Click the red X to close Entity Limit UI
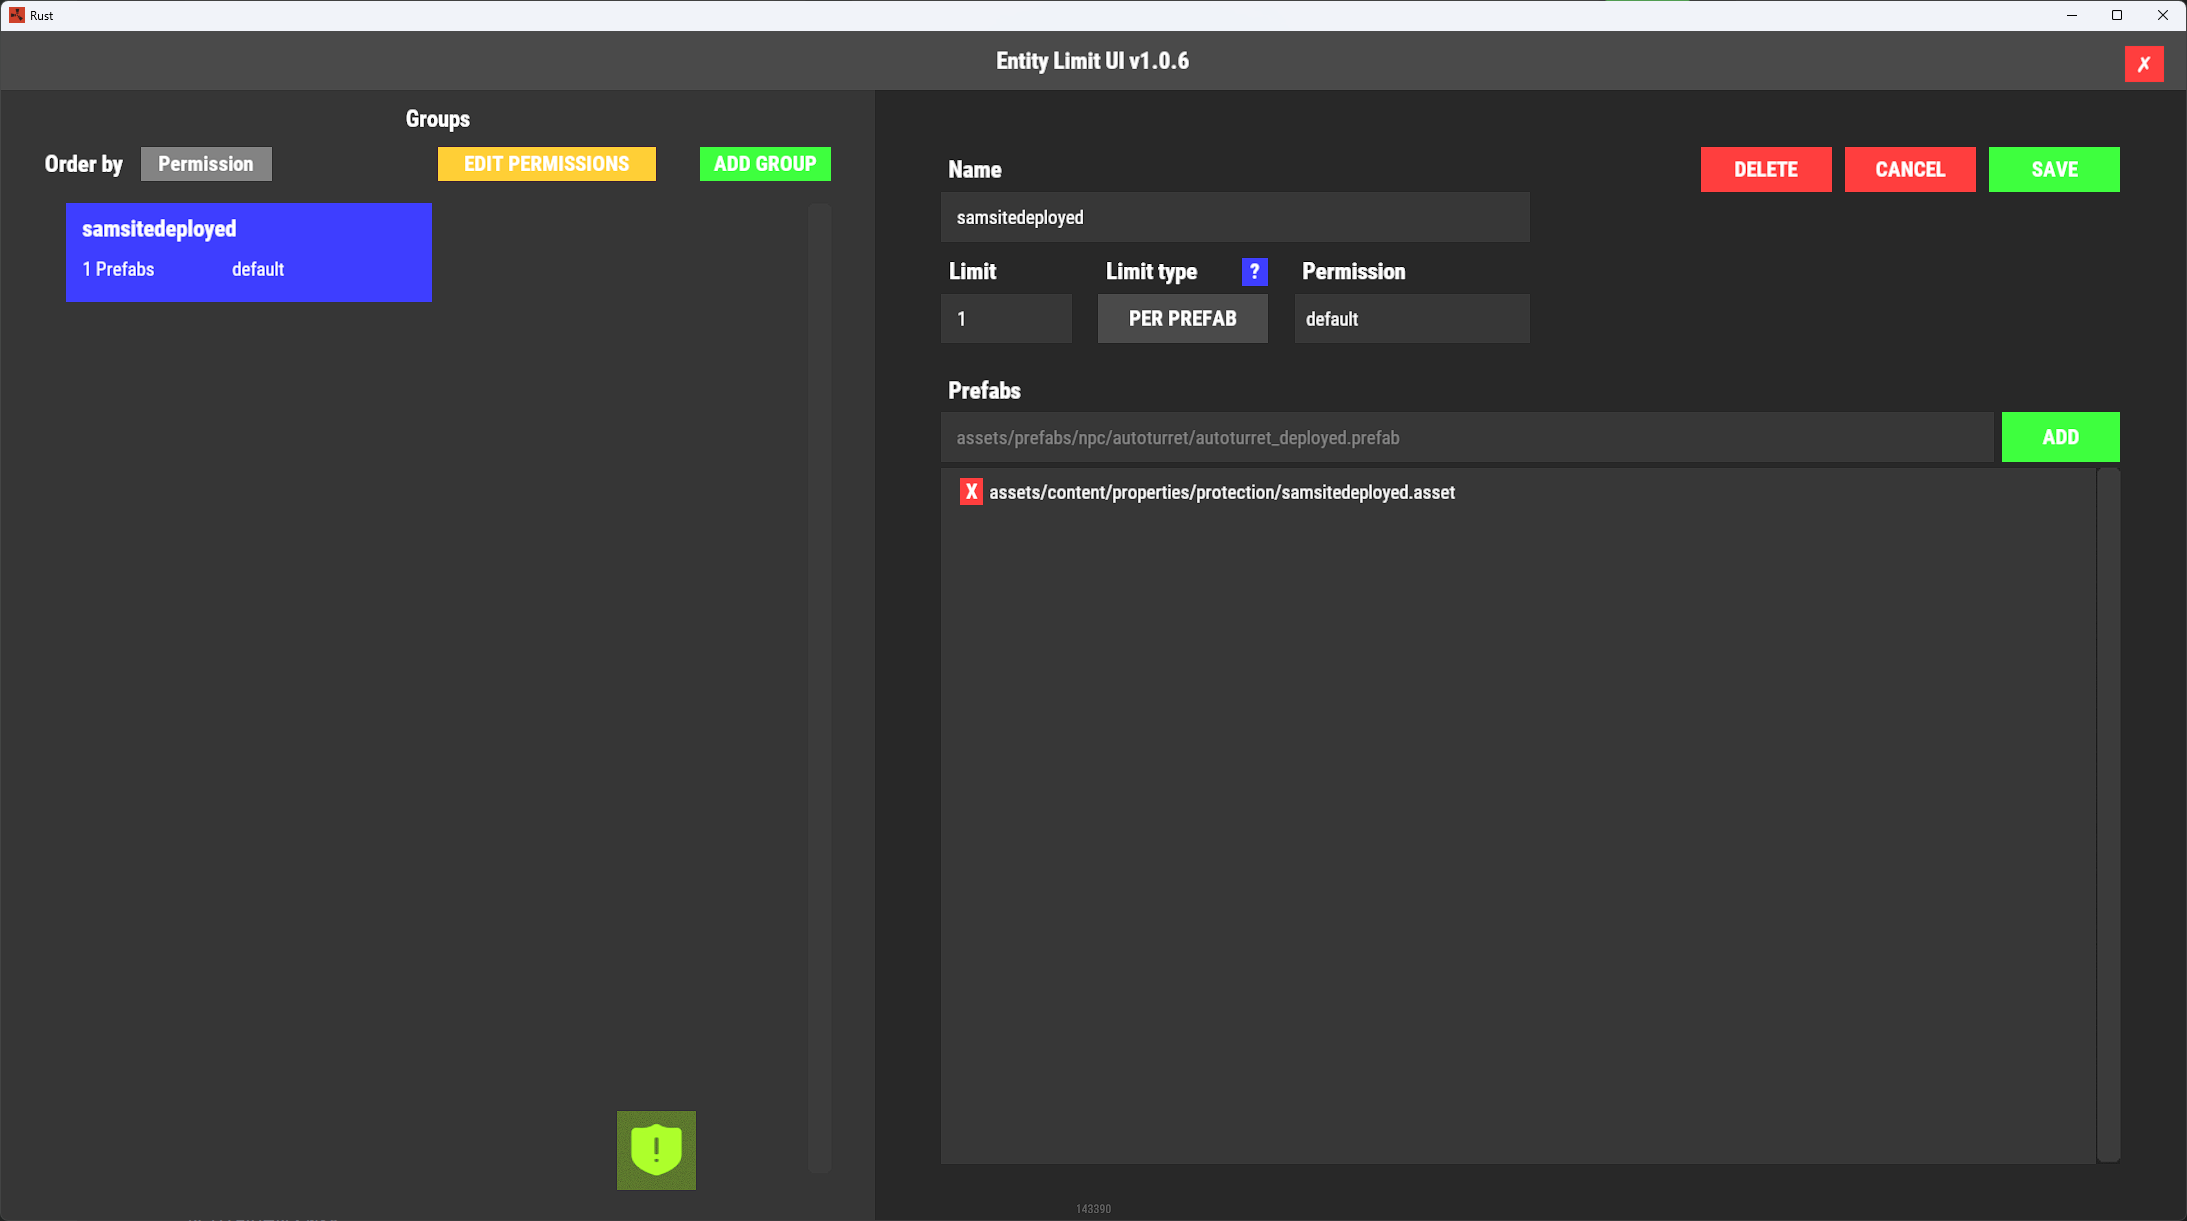The image size is (2187, 1221). [x=2143, y=64]
